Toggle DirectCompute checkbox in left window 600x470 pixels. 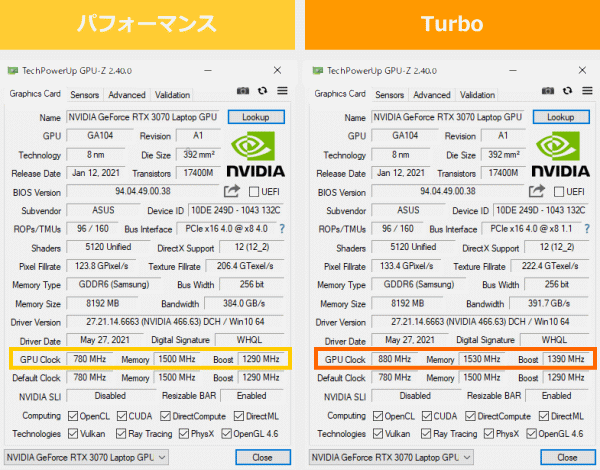pyautogui.click(x=165, y=416)
